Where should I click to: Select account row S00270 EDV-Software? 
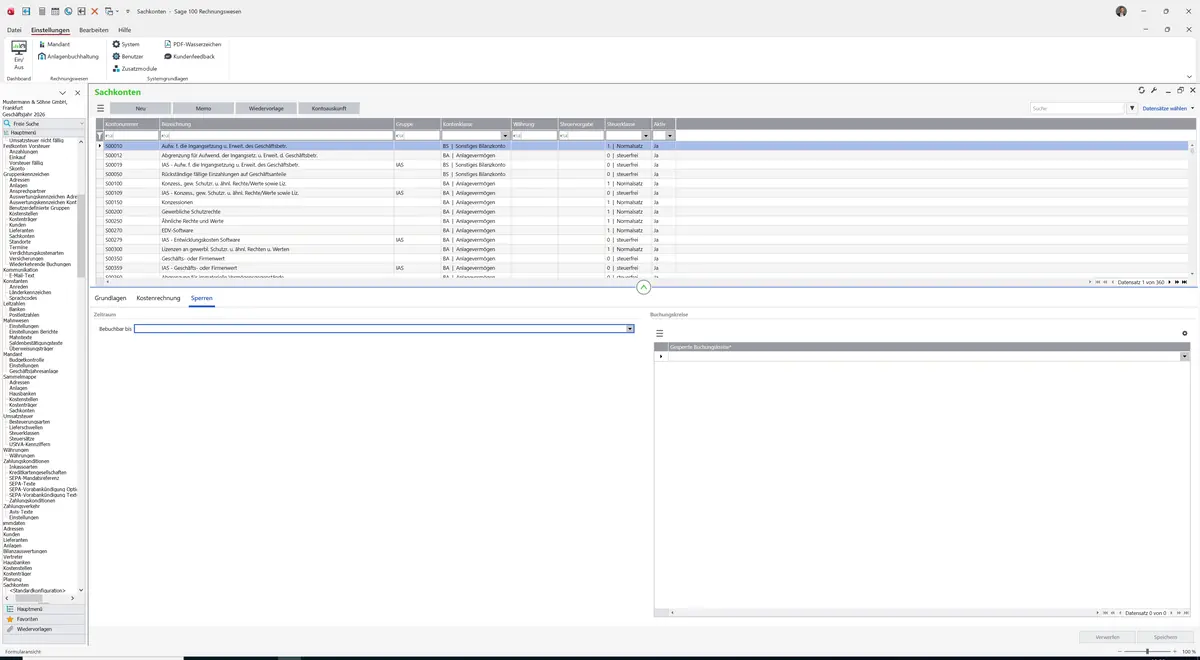pyautogui.click(x=642, y=230)
